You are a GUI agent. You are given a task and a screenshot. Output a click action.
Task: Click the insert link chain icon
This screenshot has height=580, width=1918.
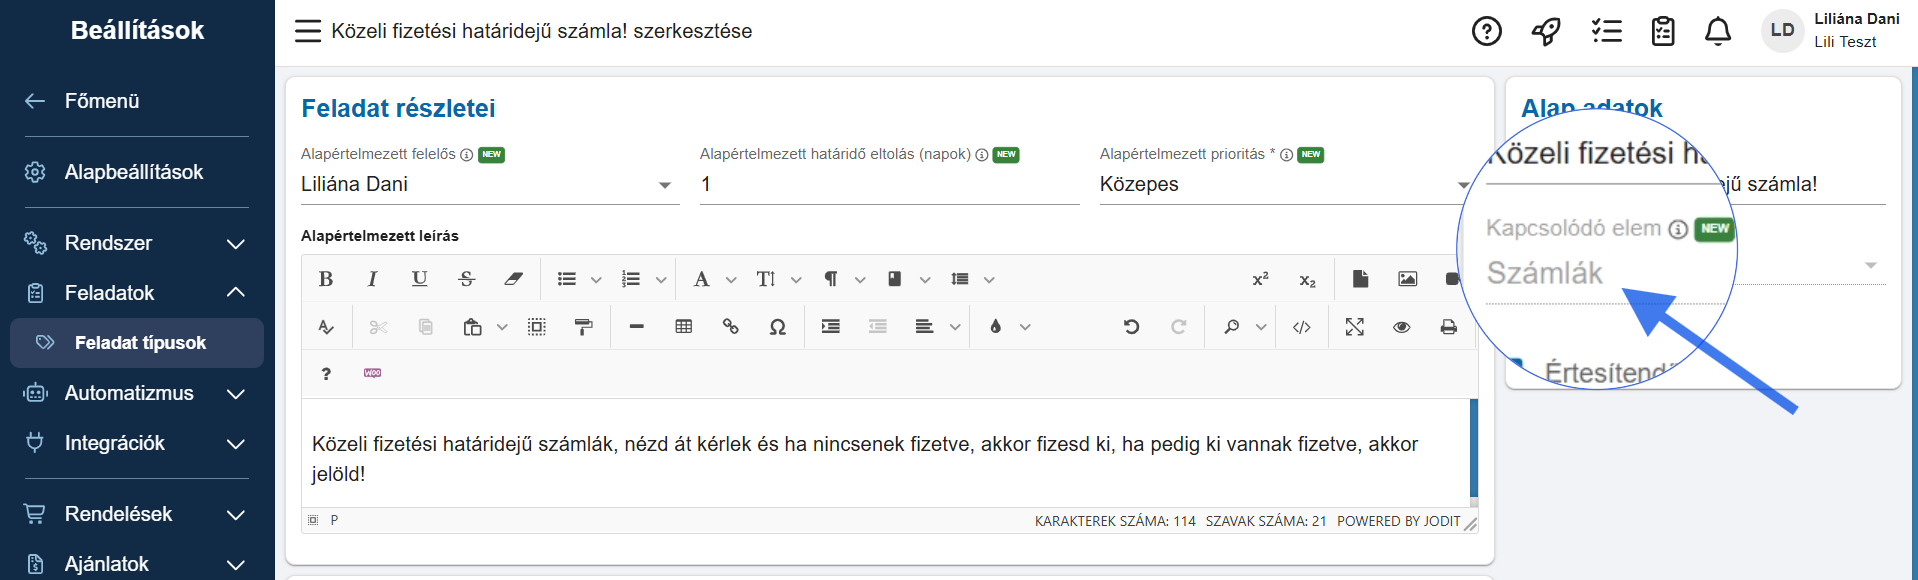731,327
